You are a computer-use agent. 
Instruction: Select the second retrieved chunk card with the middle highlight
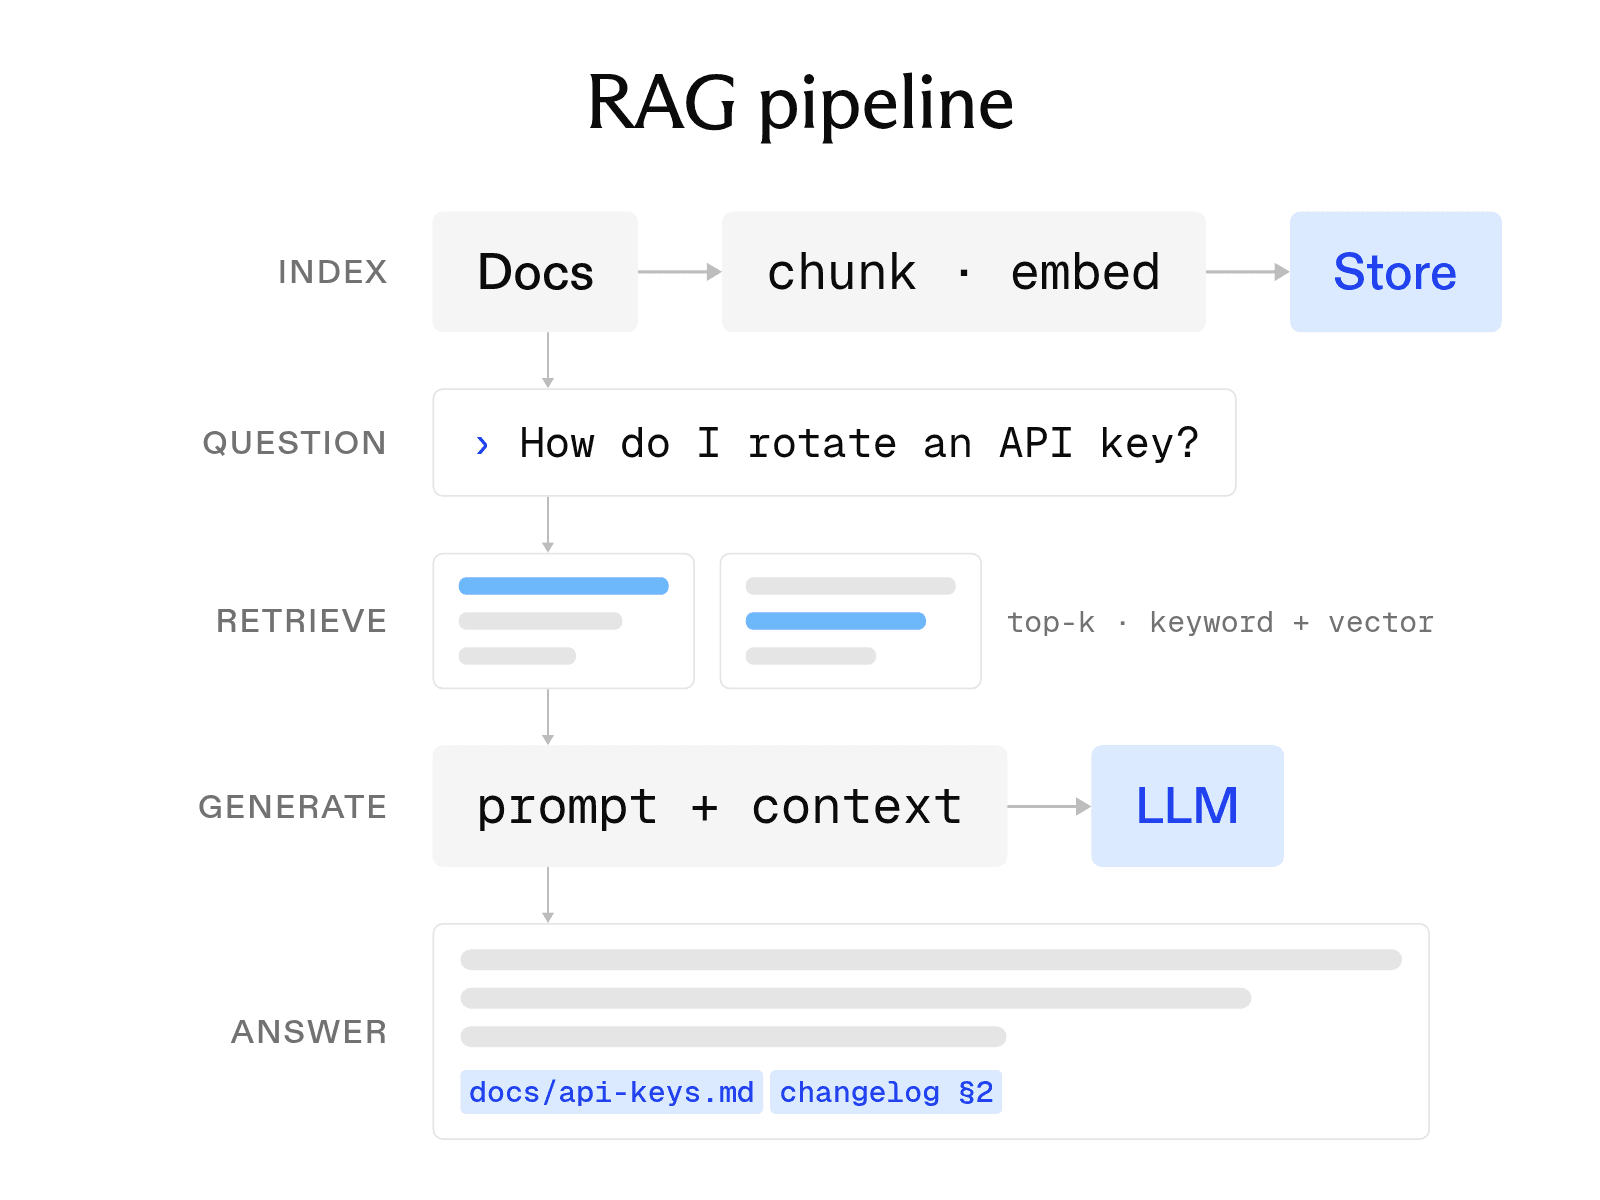[850, 621]
